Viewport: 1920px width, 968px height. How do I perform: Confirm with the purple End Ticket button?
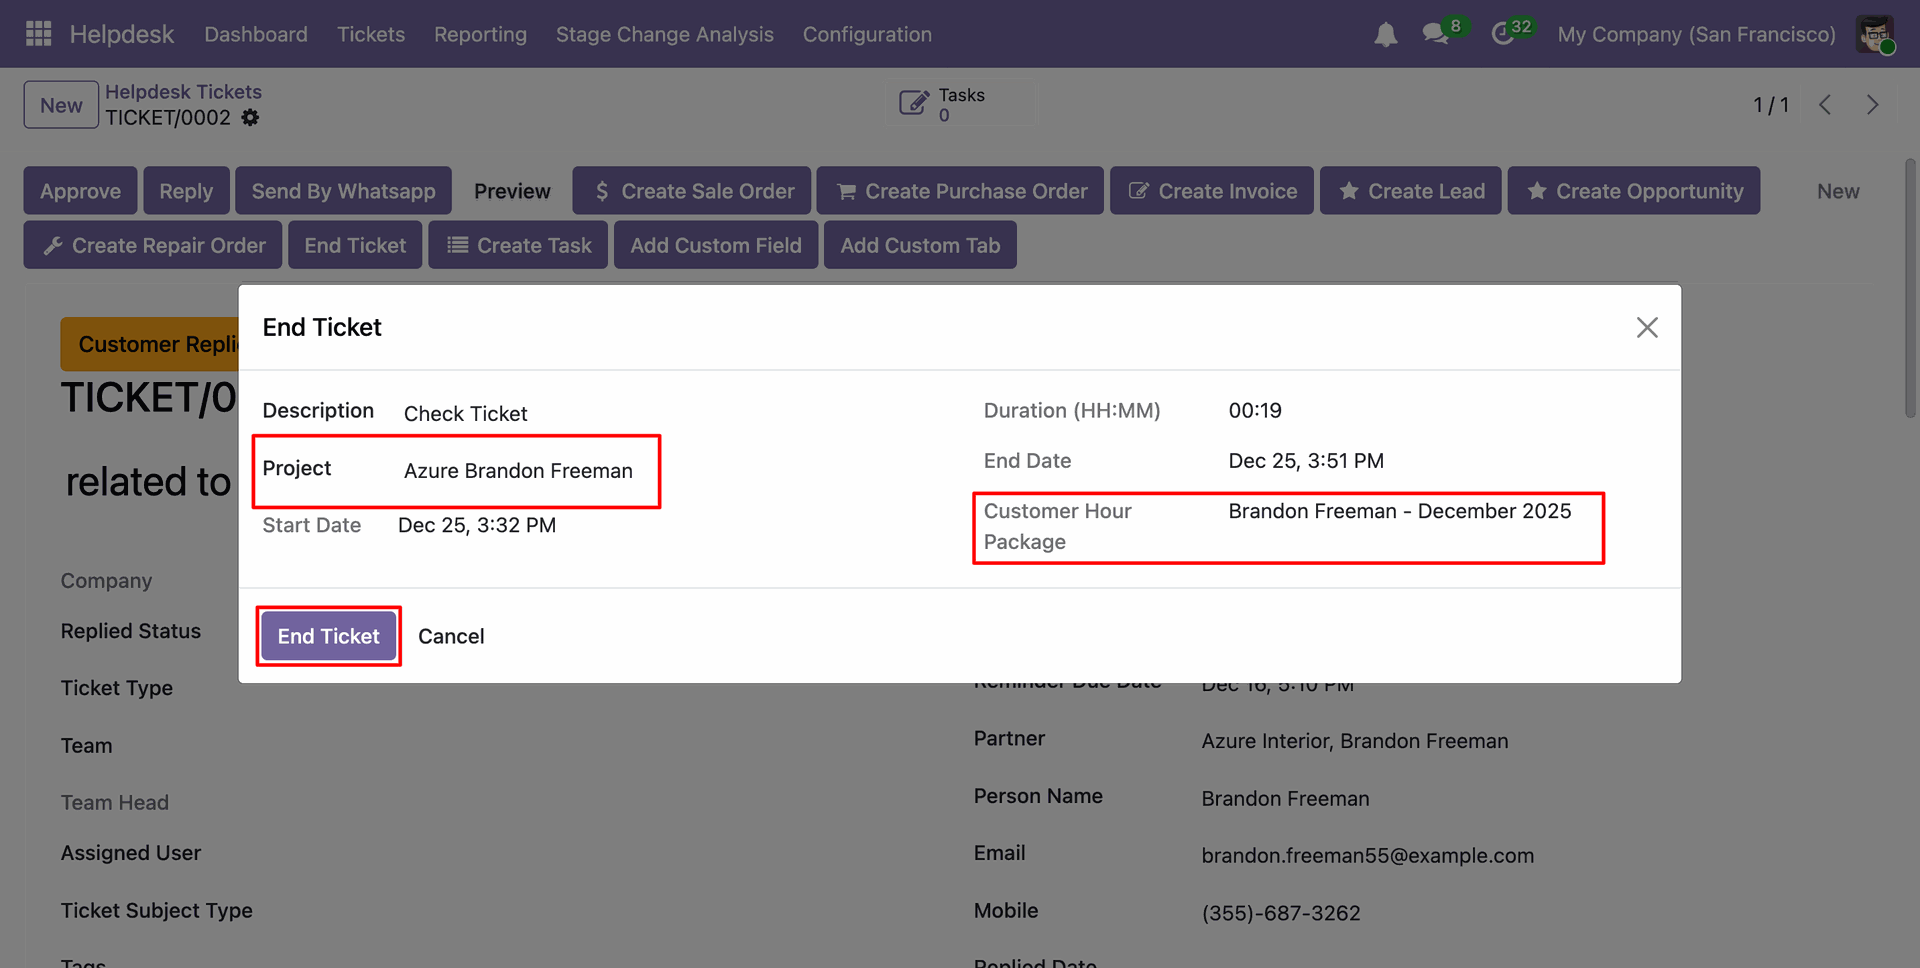(x=328, y=636)
